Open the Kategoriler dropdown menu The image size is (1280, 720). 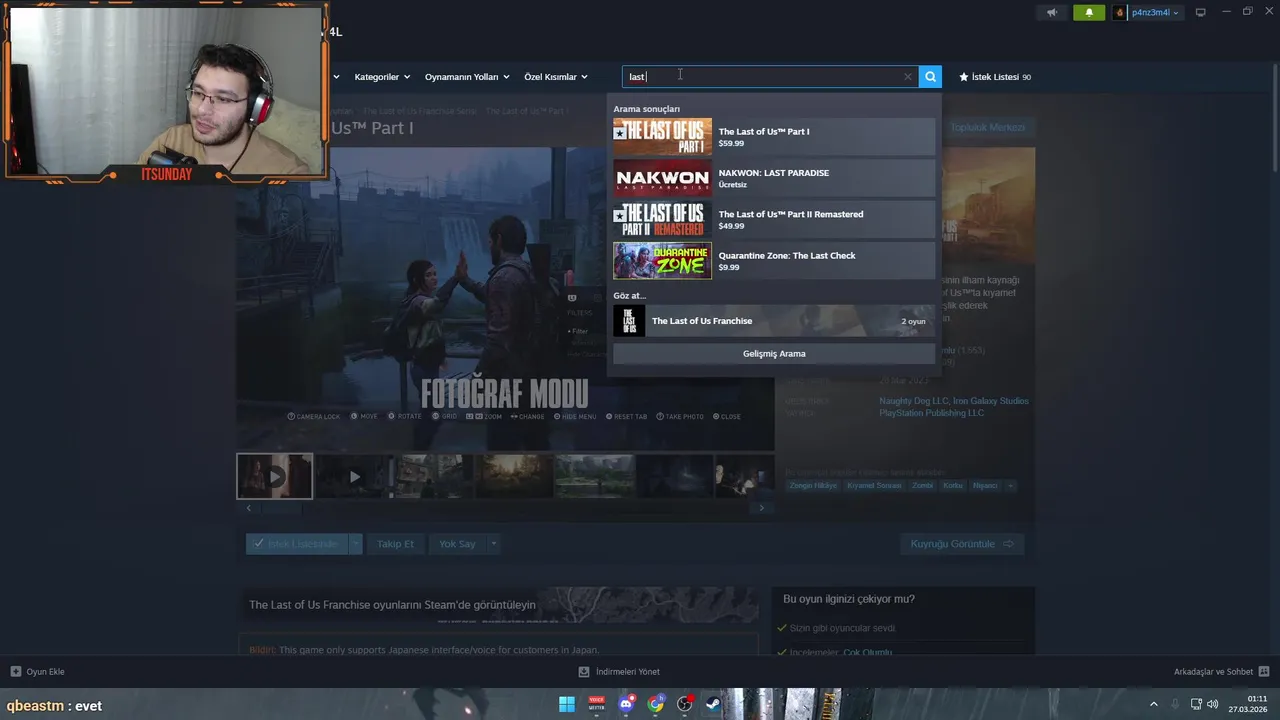click(x=381, y=77)
